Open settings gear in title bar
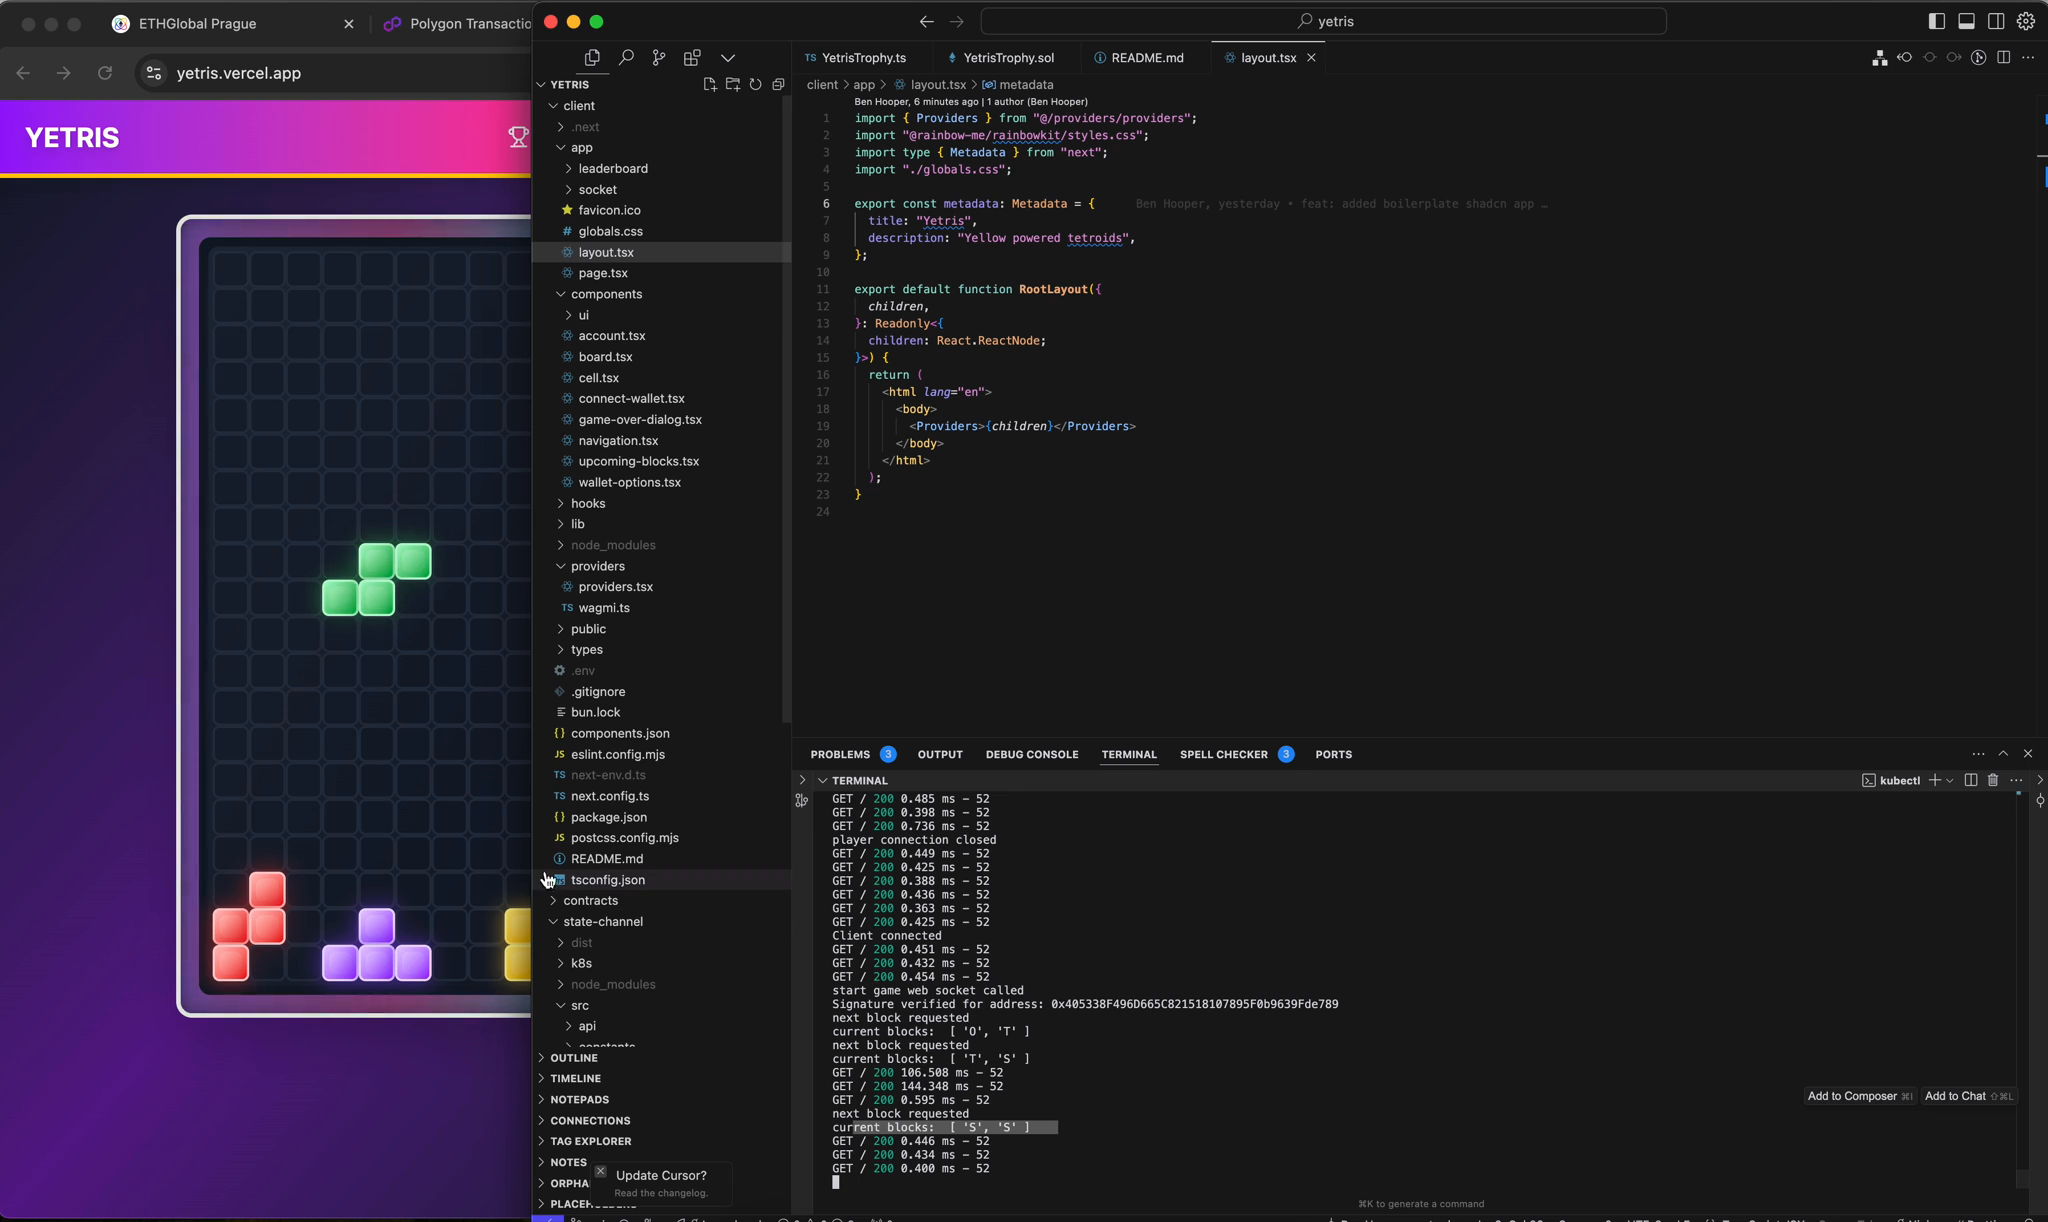 click(2026, 21)
